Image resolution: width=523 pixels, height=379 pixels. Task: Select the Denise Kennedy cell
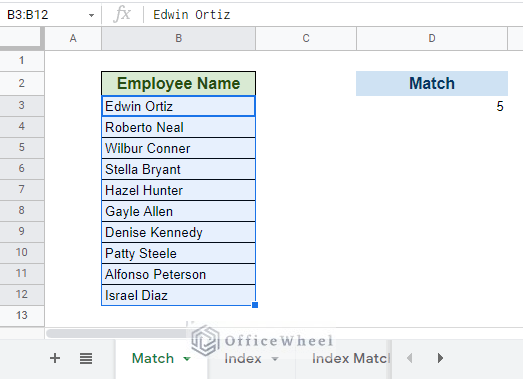[x=178, y=232]
